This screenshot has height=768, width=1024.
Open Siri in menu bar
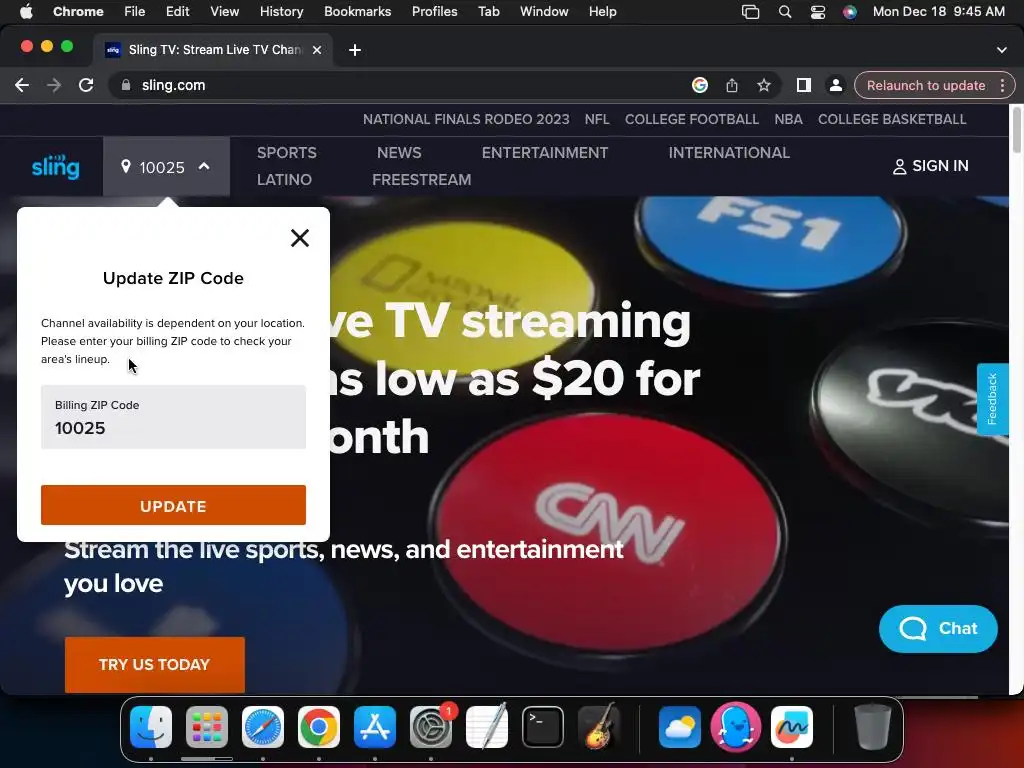pyautogui.click(x=850, y=12)
